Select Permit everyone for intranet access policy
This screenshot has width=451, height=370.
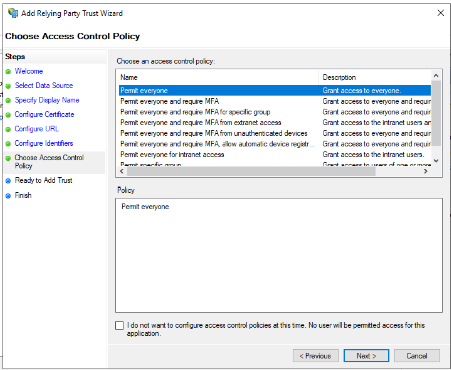pyautogui.click(x=275, y=154)
